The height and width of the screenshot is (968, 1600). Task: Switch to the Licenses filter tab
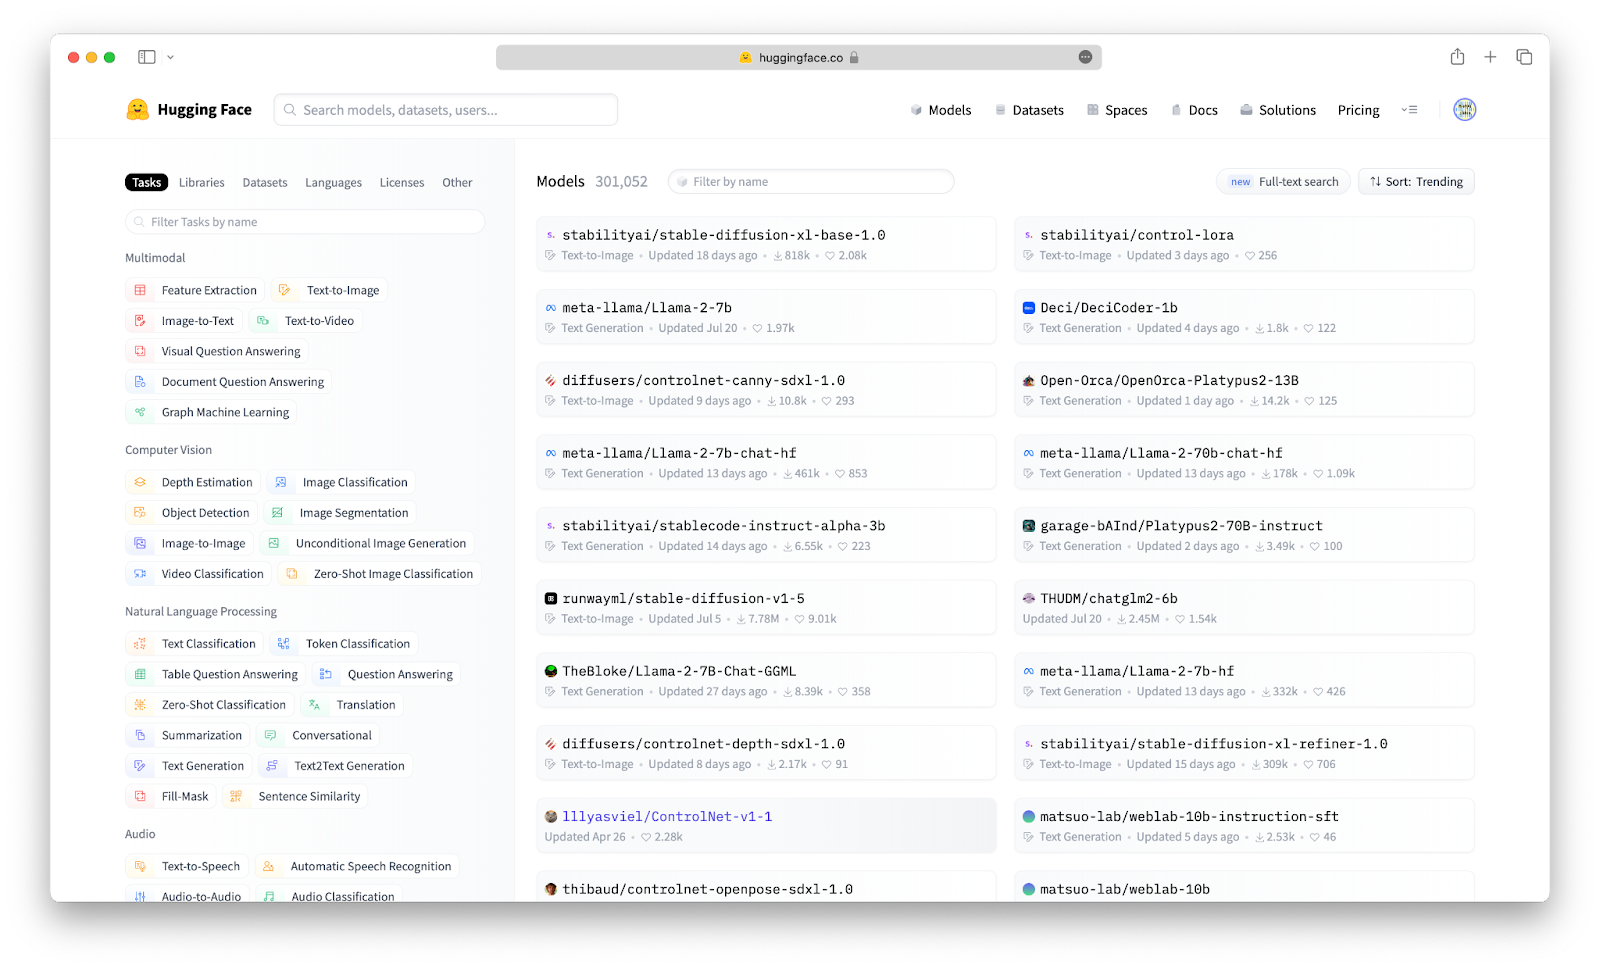coord(402,182)
